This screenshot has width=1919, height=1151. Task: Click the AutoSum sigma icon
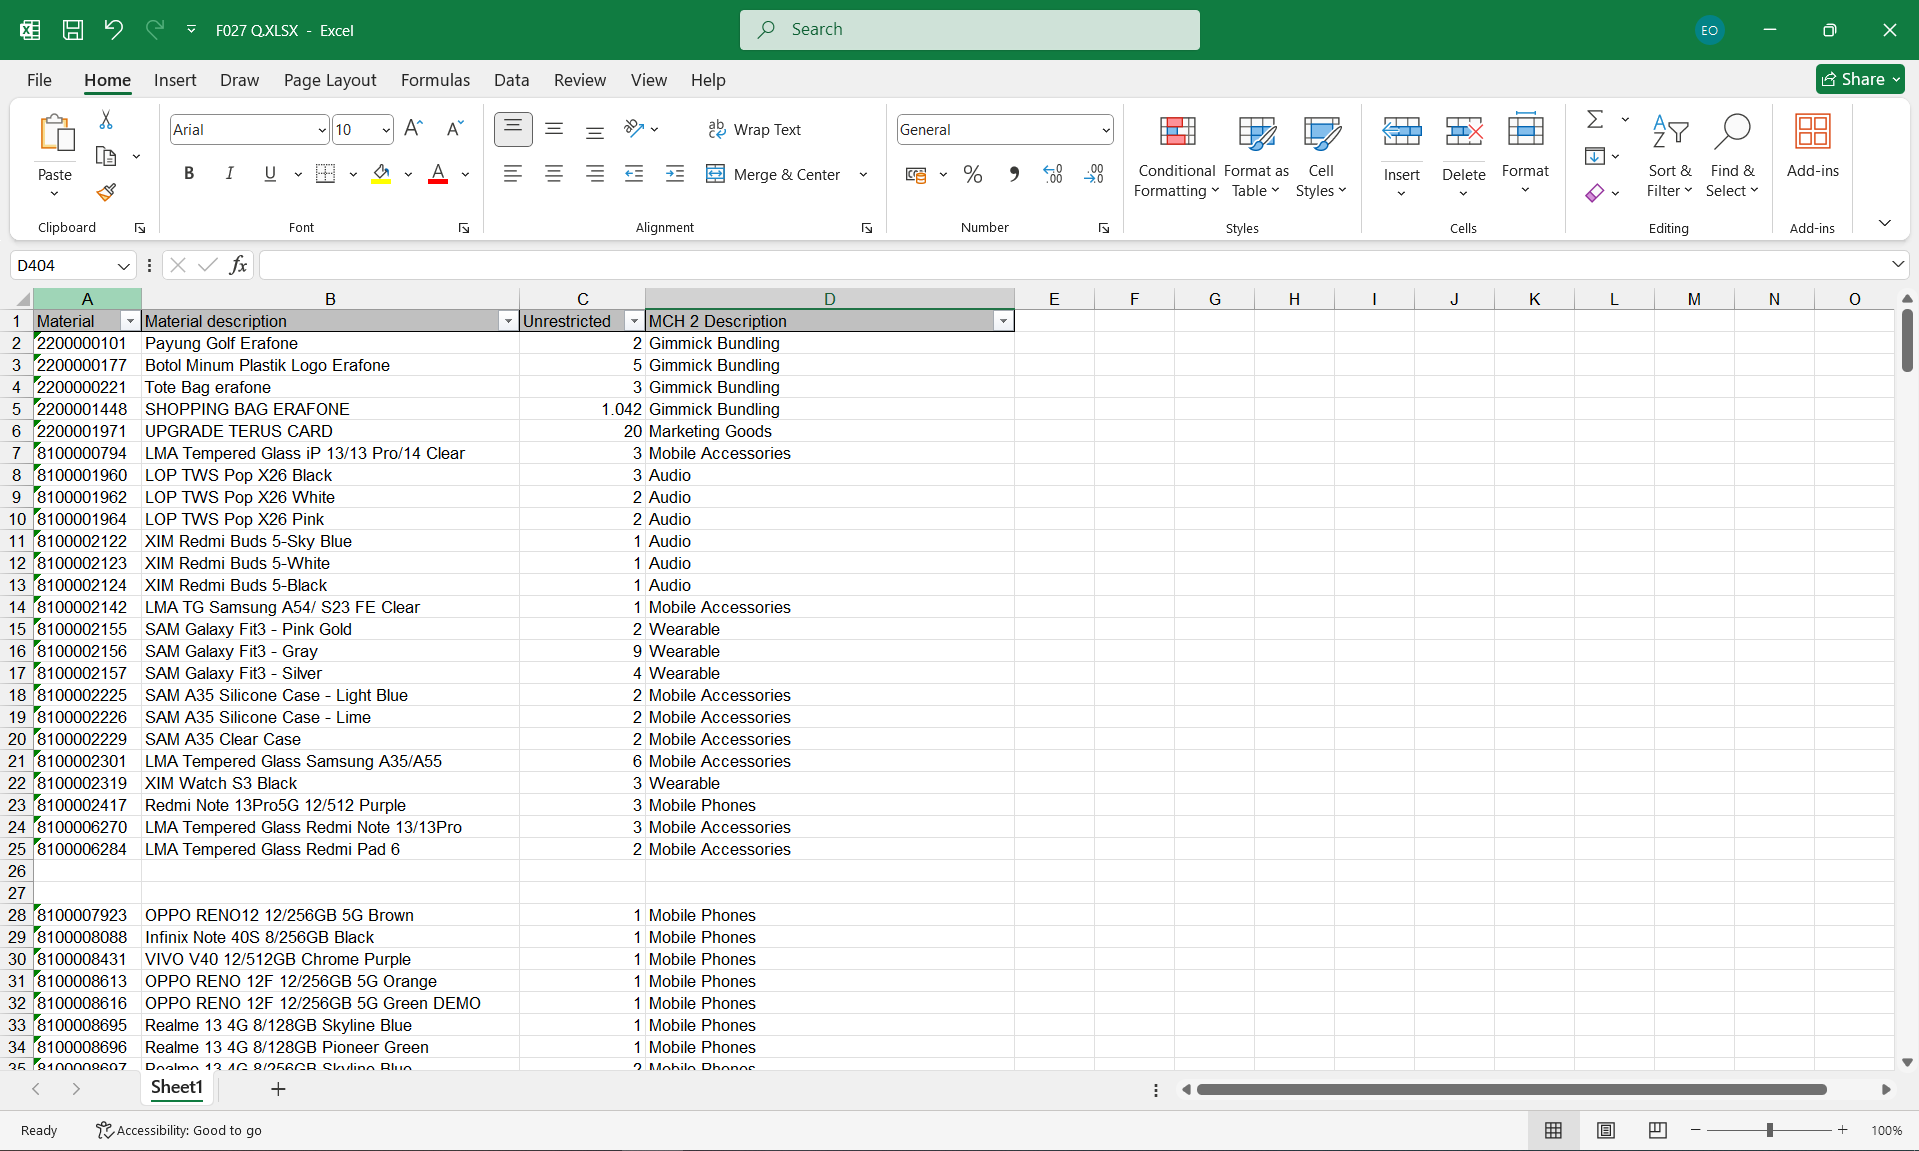point(1595,120)
